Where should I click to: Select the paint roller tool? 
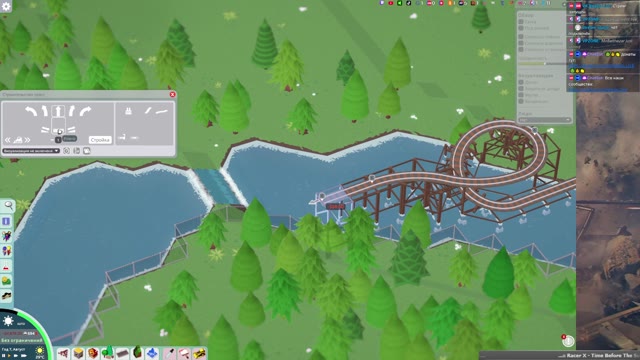[184, 353]
